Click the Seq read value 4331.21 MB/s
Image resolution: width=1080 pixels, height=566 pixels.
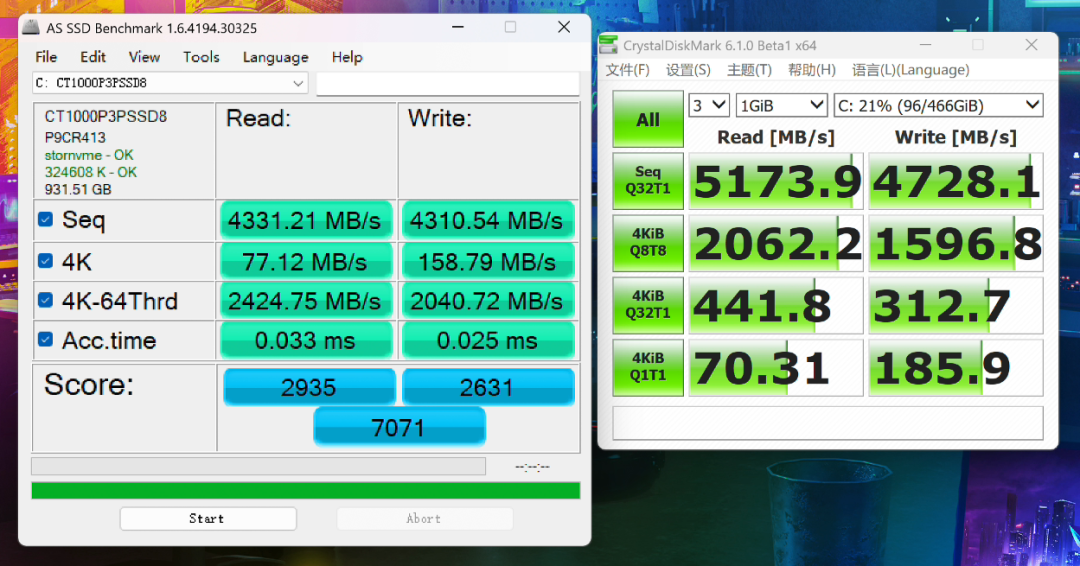pos(306,220)
